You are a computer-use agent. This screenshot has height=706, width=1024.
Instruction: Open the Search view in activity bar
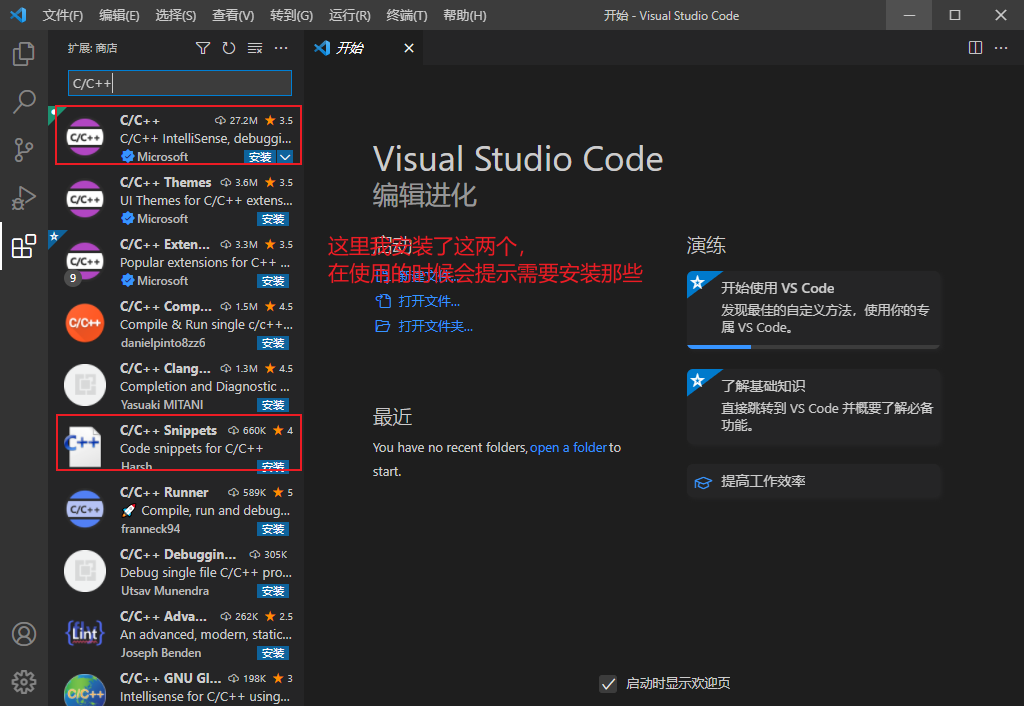click(x=24, y=102)
